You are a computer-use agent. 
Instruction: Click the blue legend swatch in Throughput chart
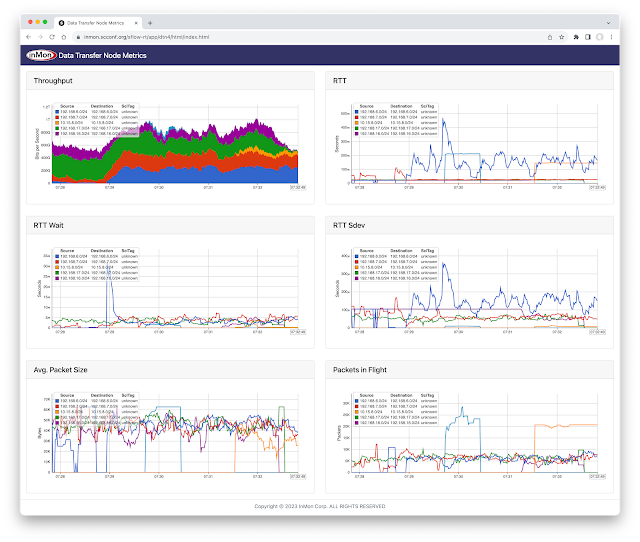click(57, 111)
